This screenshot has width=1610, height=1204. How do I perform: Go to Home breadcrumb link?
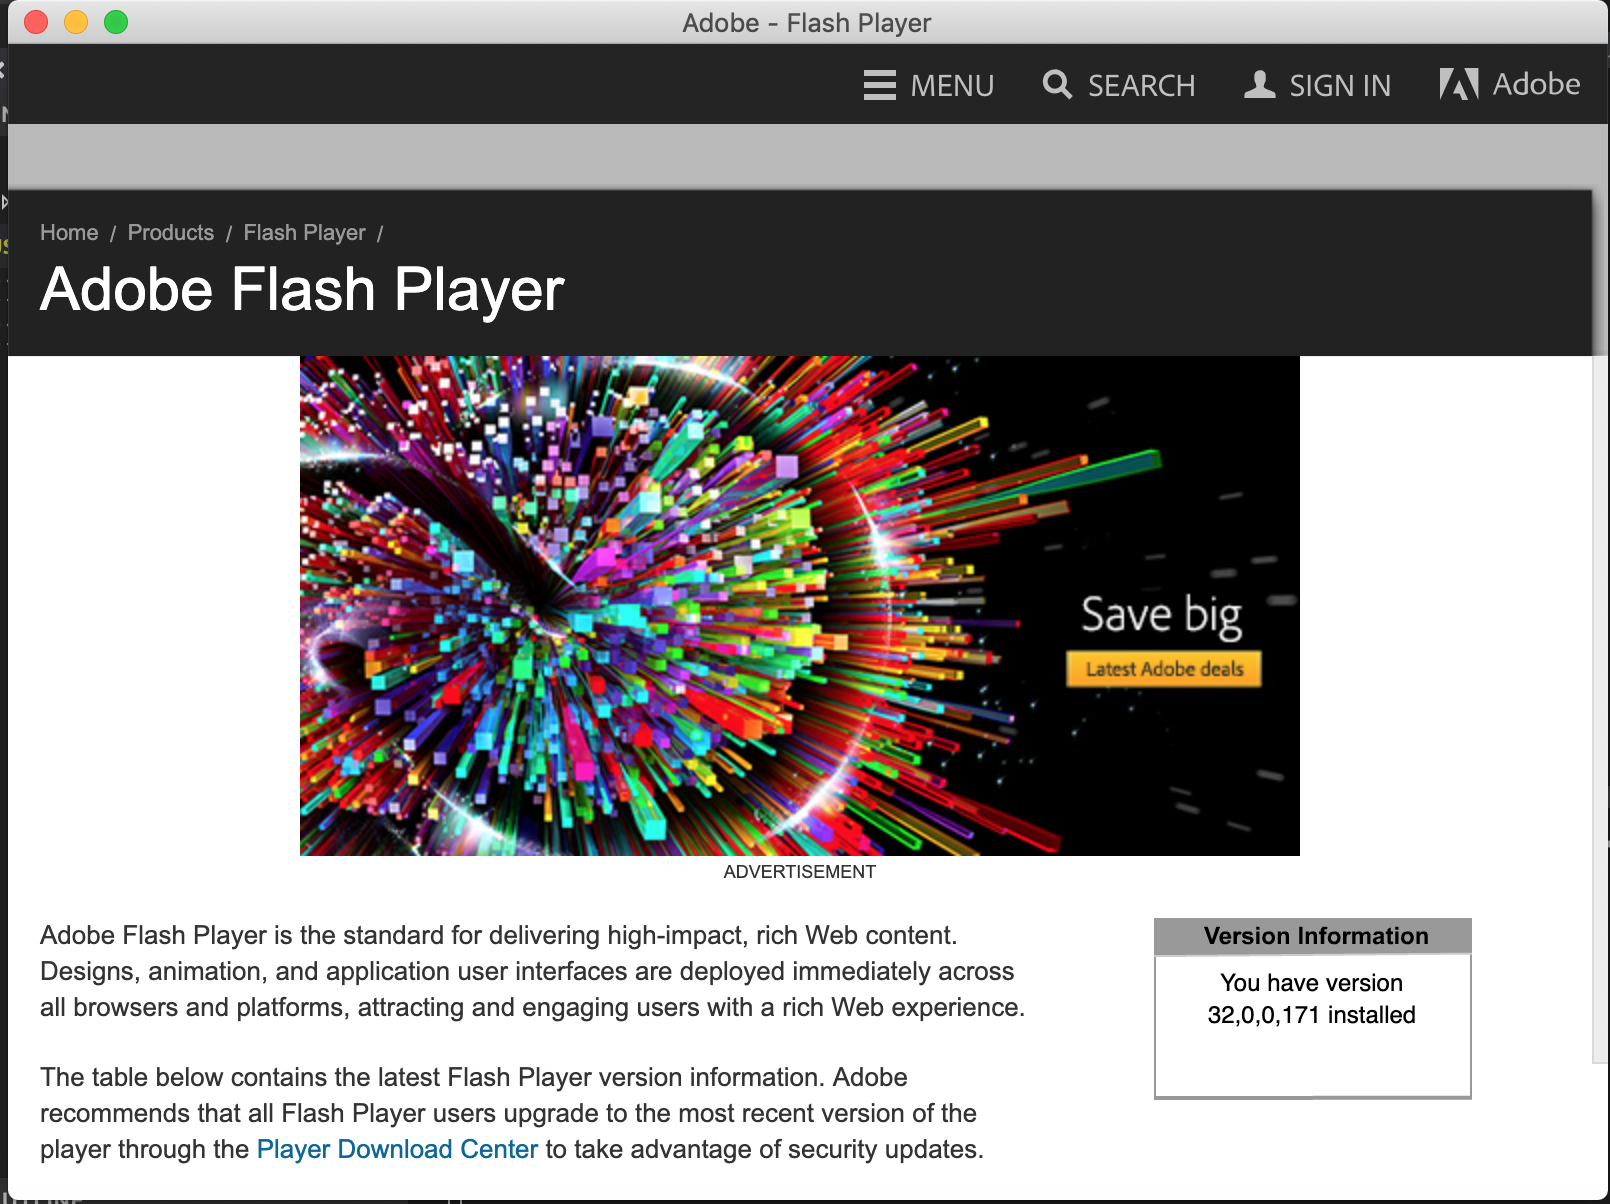pos(69,232)
